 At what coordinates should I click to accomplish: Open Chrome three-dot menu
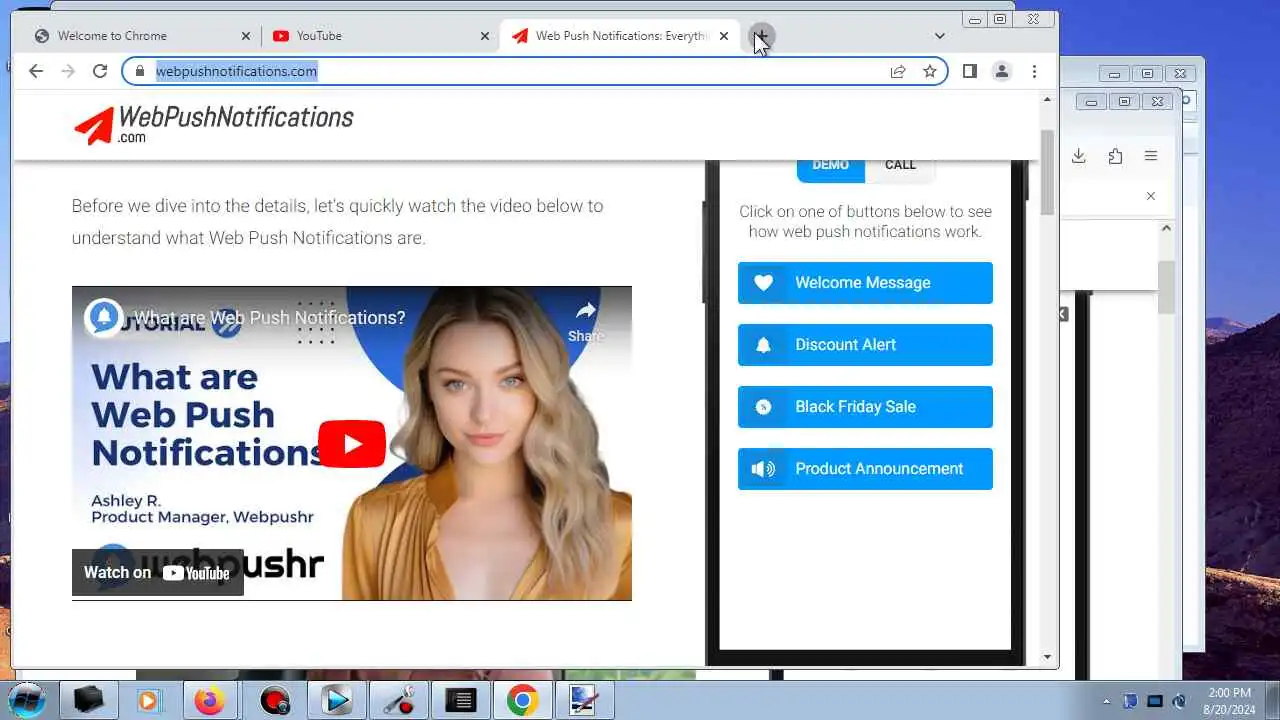pyautogui.click(x=1034, y=71)
